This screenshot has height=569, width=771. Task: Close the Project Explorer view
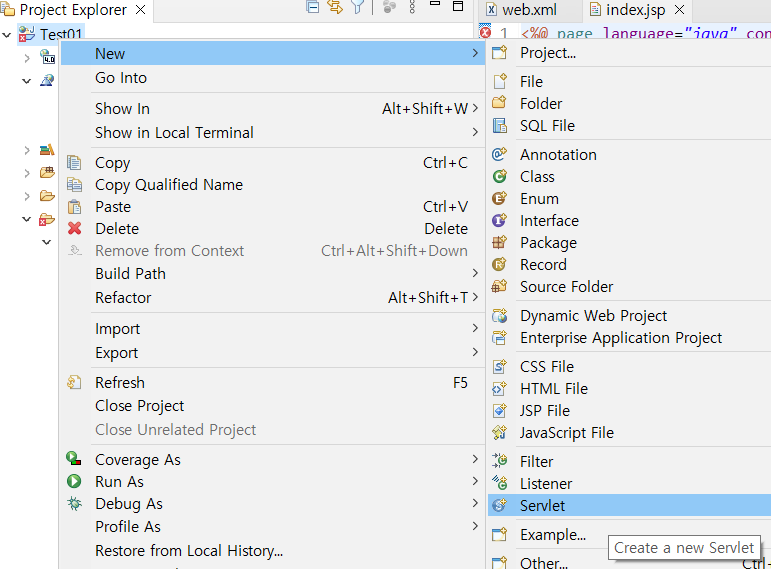[140, 9]
